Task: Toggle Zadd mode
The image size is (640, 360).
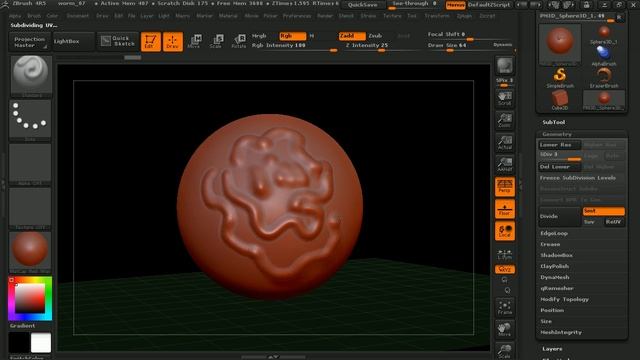Action: tap(352, 36)
